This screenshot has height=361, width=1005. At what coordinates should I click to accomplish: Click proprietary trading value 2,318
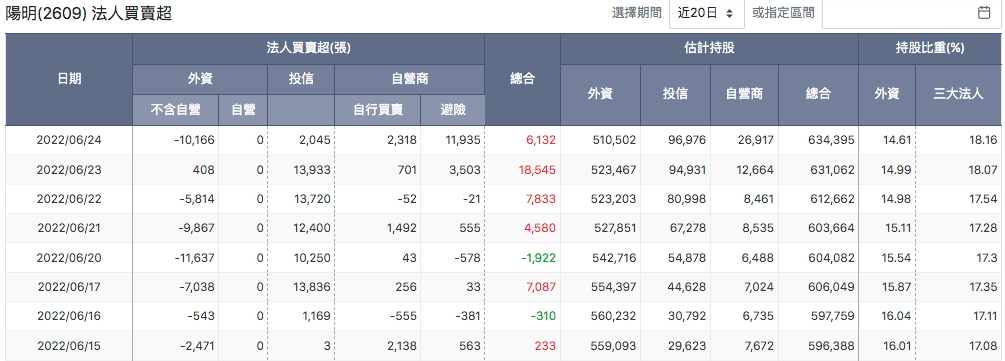click(x=403, y=140)
